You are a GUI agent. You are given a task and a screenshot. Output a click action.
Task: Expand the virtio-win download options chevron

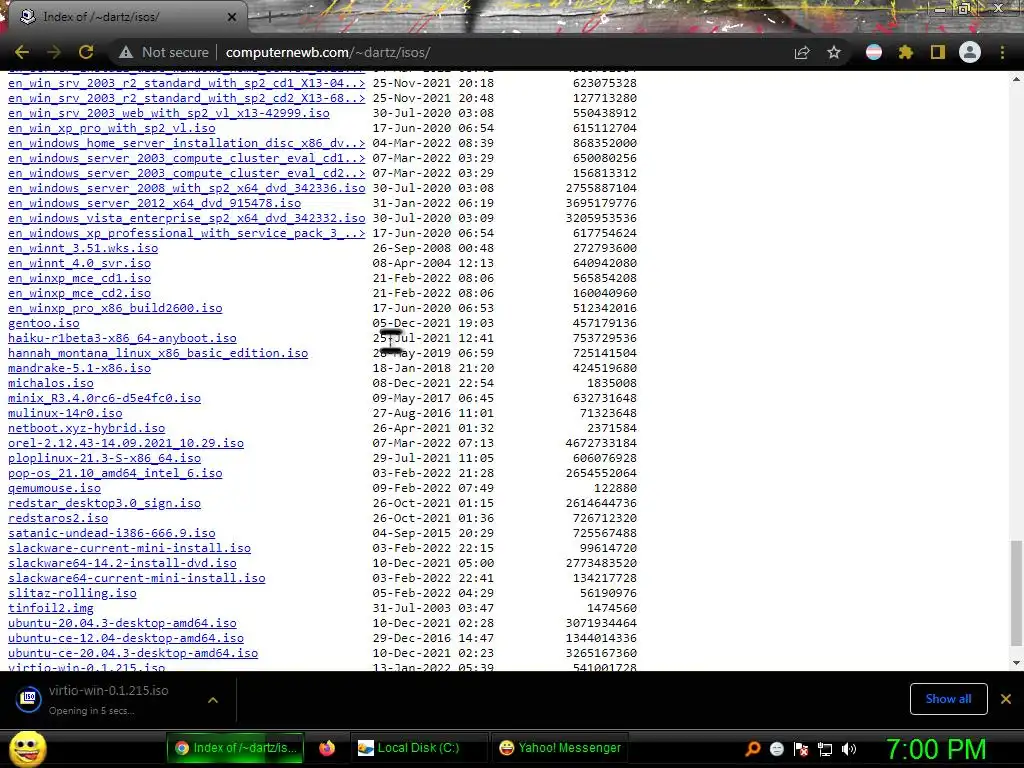213,700
